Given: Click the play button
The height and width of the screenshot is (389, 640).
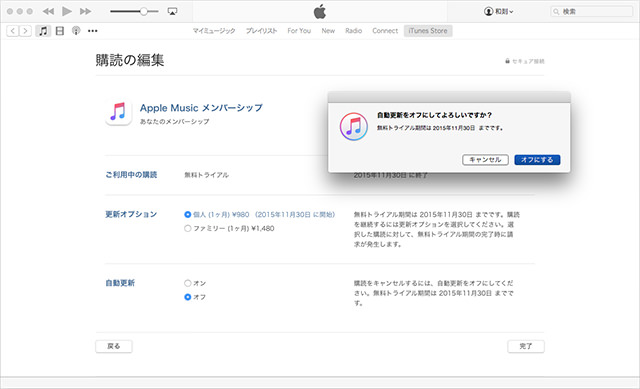Looking at the screenshot, I should click(67, 11).
